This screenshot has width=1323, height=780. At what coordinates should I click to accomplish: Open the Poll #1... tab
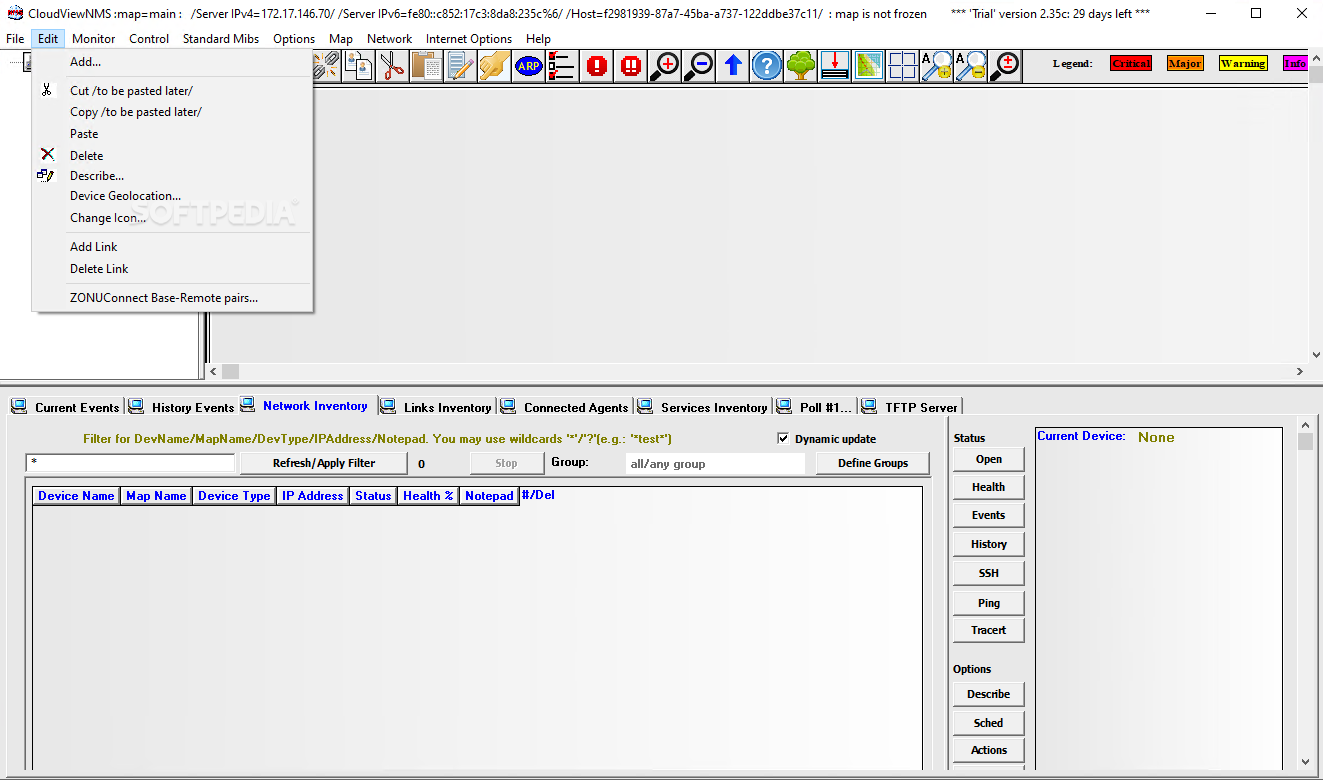(815, 406)
